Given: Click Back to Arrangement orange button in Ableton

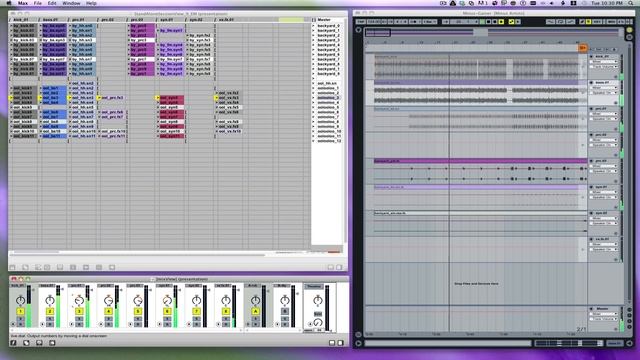Looking at the screenshot, I should tap(582, 48).
